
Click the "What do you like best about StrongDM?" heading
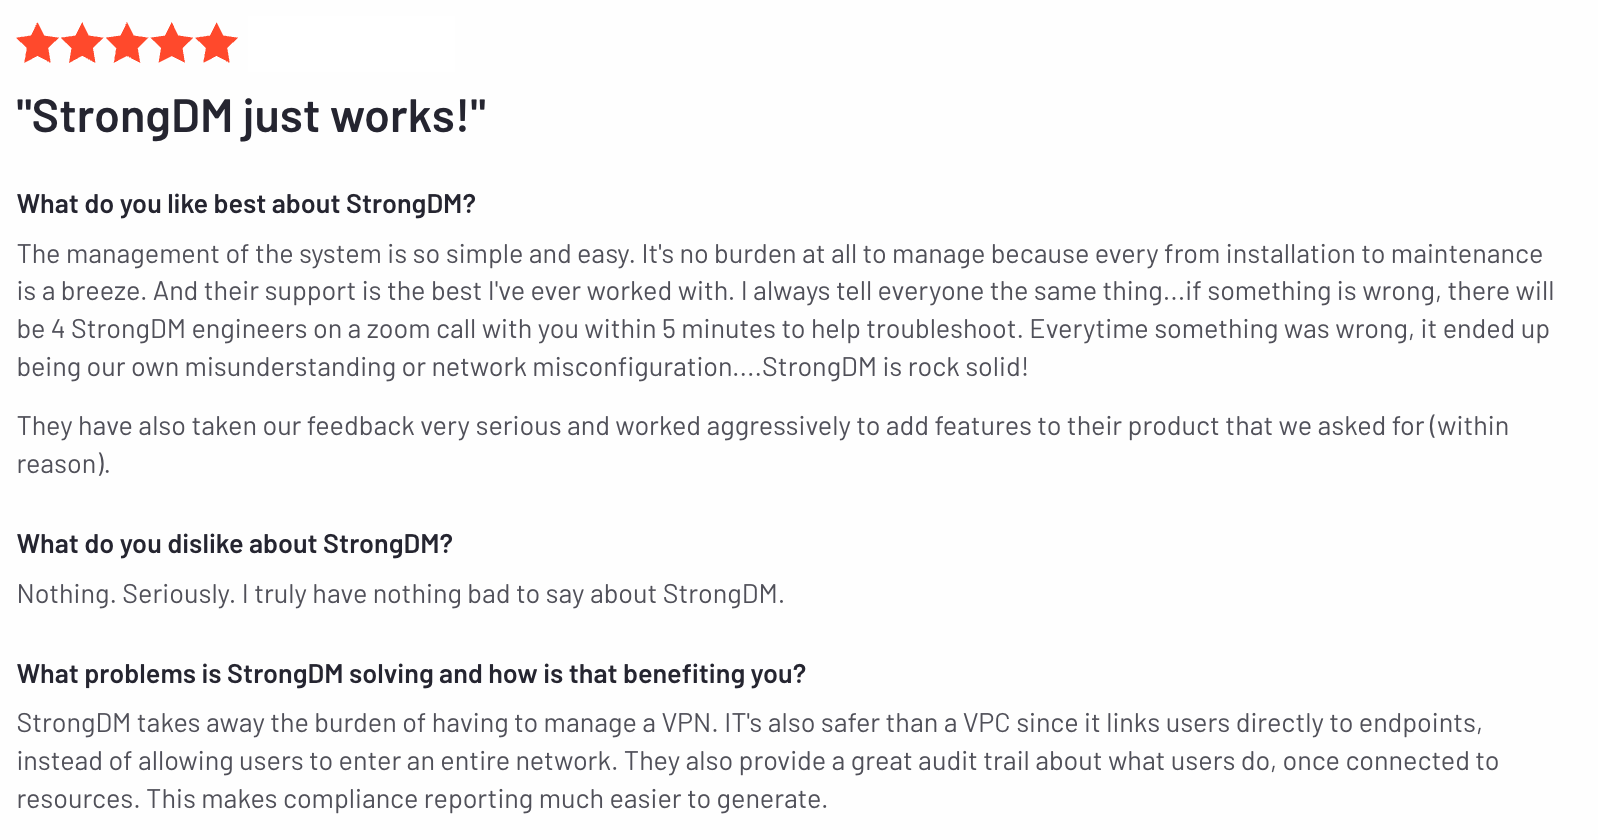[x=246, y=204]
